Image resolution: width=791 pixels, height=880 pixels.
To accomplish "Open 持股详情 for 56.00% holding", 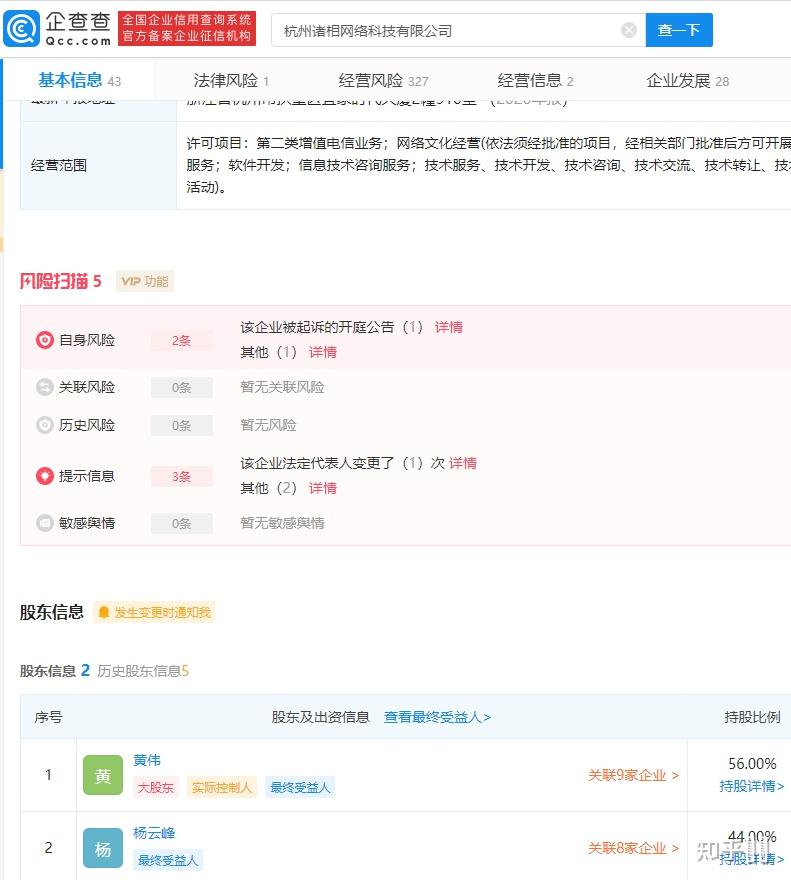I will [752, 786].
